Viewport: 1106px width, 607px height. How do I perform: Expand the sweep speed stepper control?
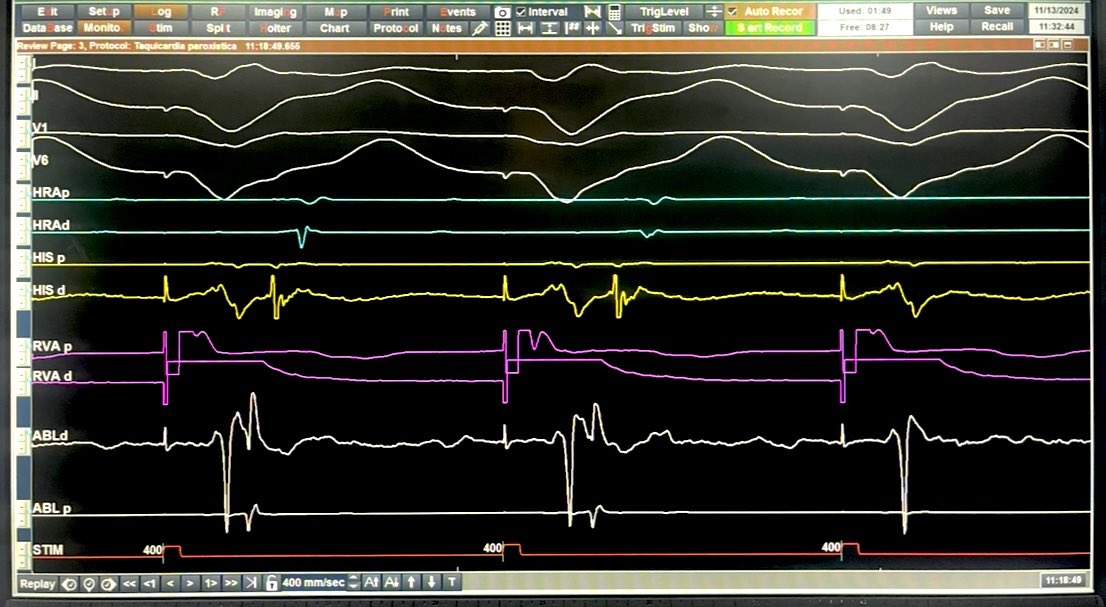[353, 581]
